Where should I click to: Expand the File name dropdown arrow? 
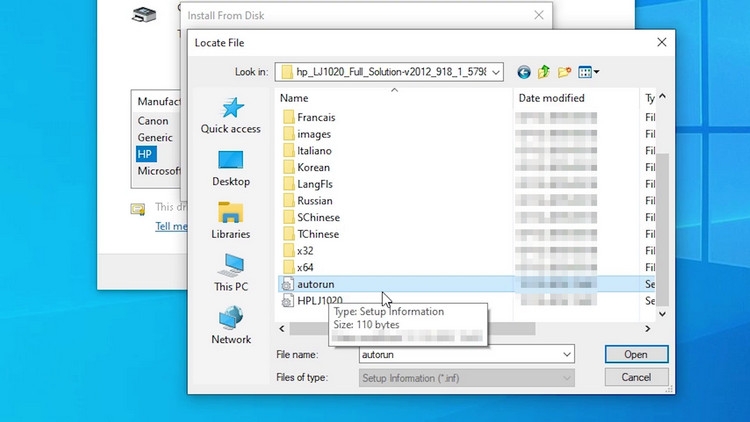click(567, 355)
